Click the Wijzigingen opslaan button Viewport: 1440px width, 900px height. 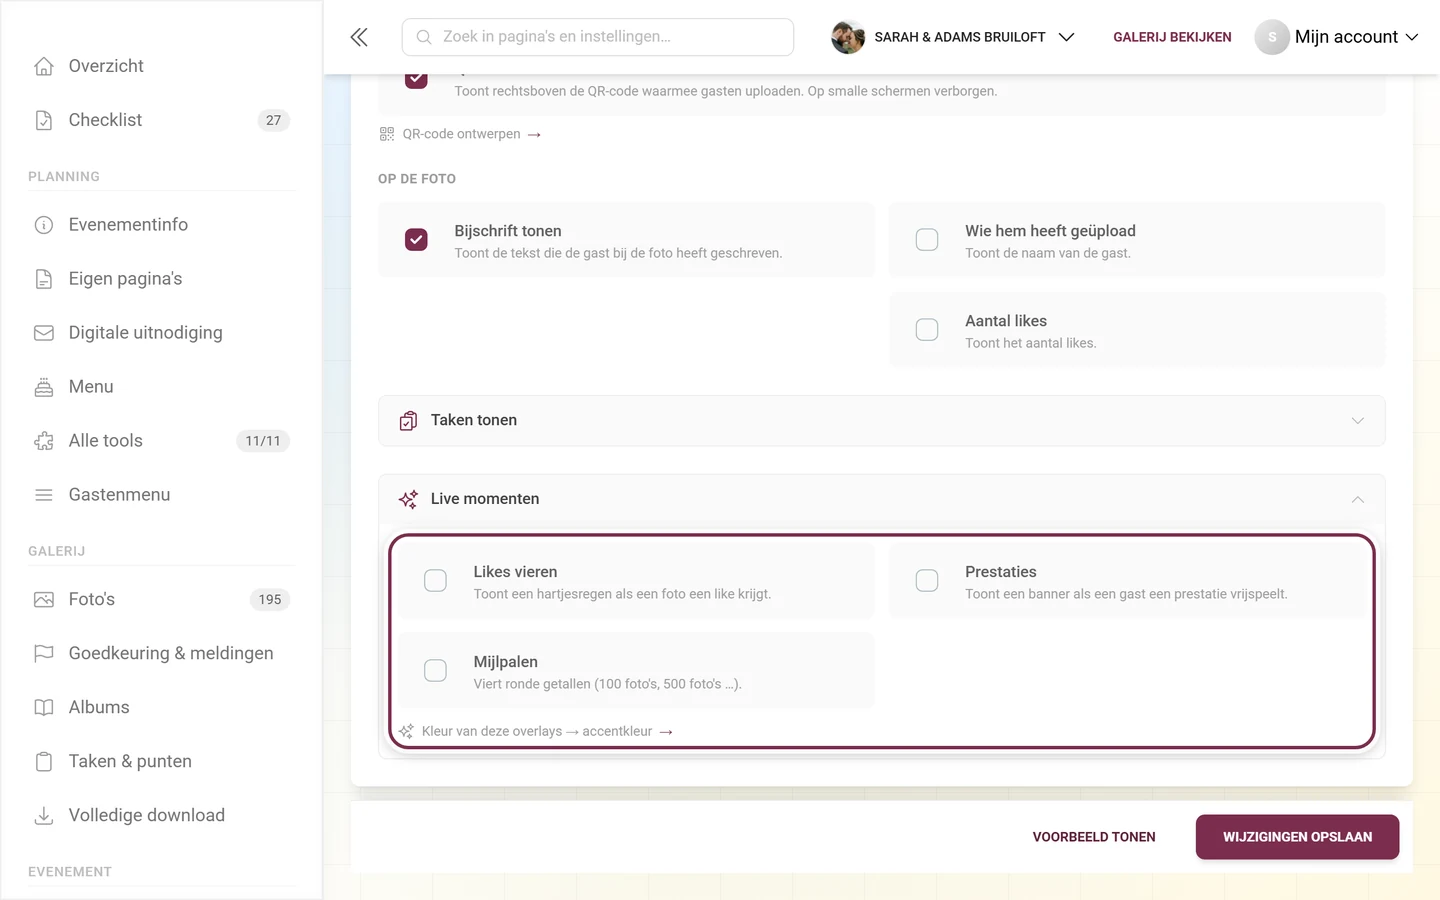[1297, 837]
